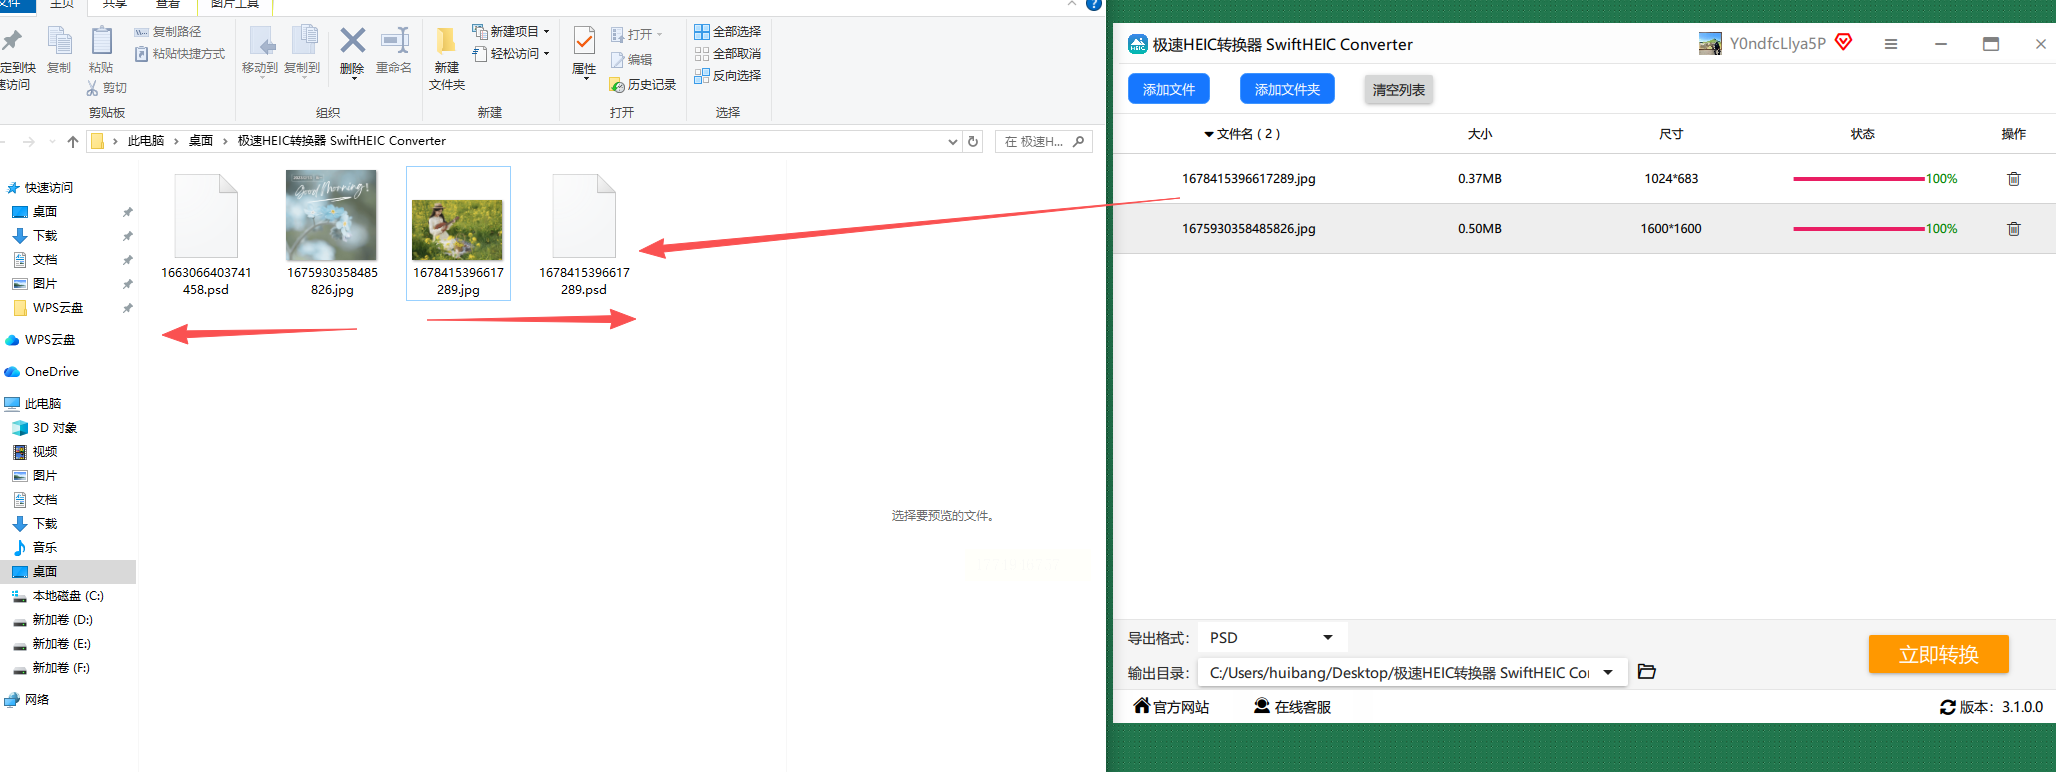Refresh the Explorer address bar location
The width and height of the screenshot is (2056, 772).
pyautogui.click(x=973, y=142)
